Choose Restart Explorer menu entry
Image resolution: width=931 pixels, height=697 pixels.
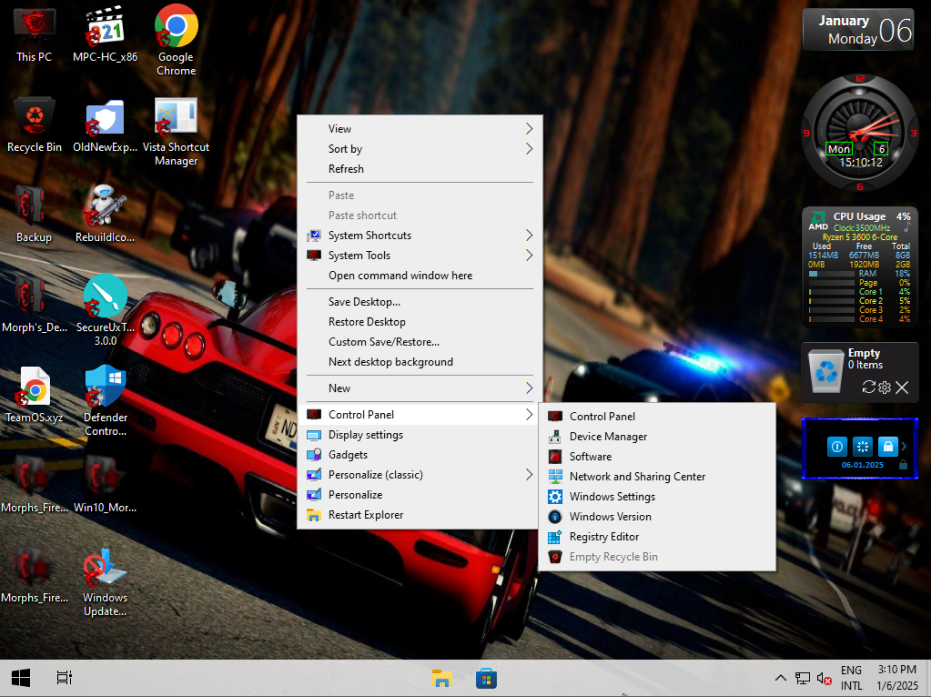[420, 515]
